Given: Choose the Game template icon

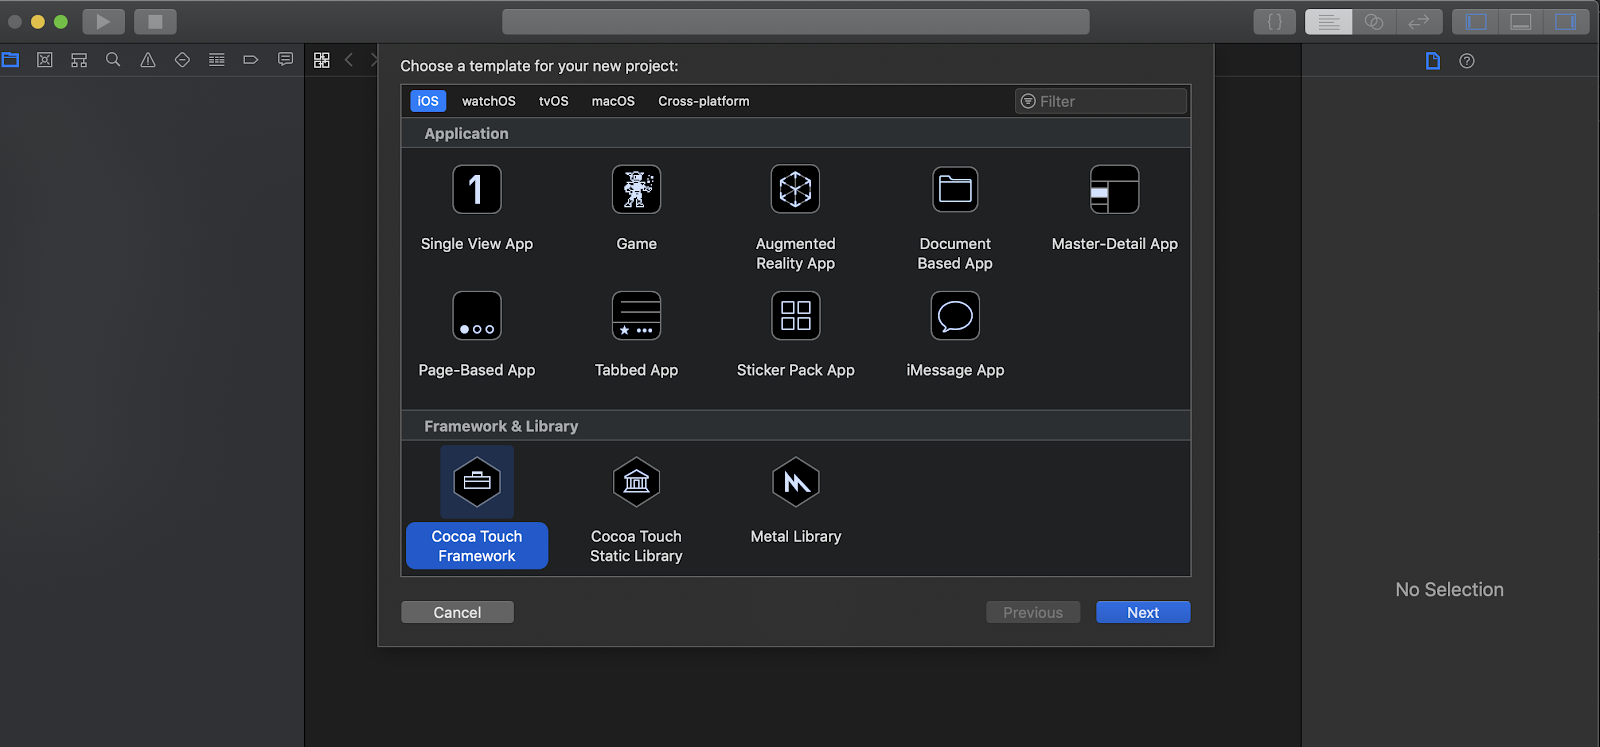Looking at the screenshot, I should [636, 189].
